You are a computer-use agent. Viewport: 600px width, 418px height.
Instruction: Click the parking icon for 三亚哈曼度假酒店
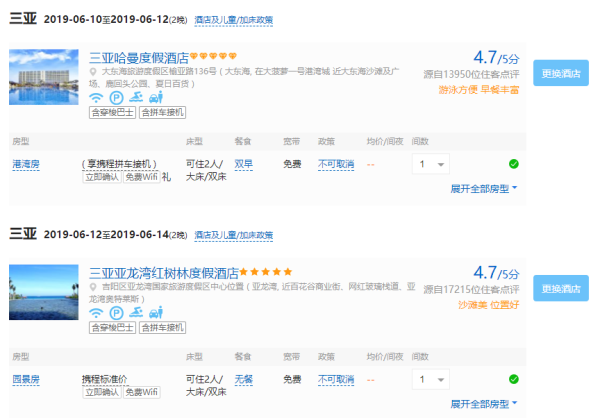(x=116, y=98)
